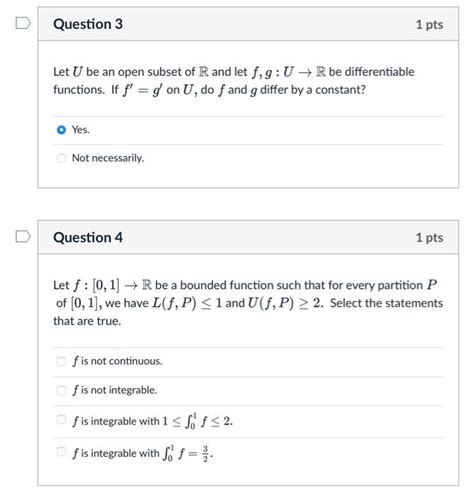This screenshot has width=474, height=495.
Task: Click the '1 pts' label of Question 4
Action: pos(429,238)
